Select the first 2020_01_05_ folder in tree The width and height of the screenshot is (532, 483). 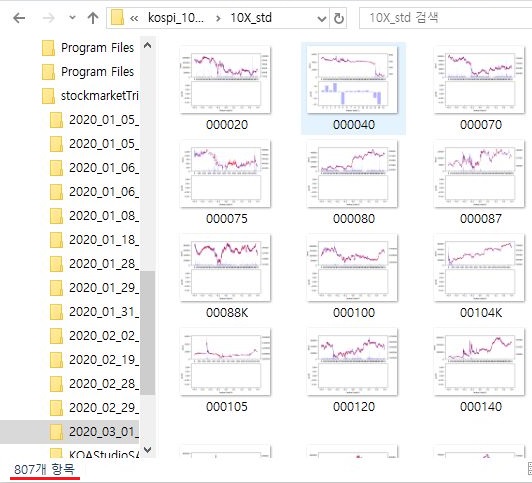[x=94, y=120]
